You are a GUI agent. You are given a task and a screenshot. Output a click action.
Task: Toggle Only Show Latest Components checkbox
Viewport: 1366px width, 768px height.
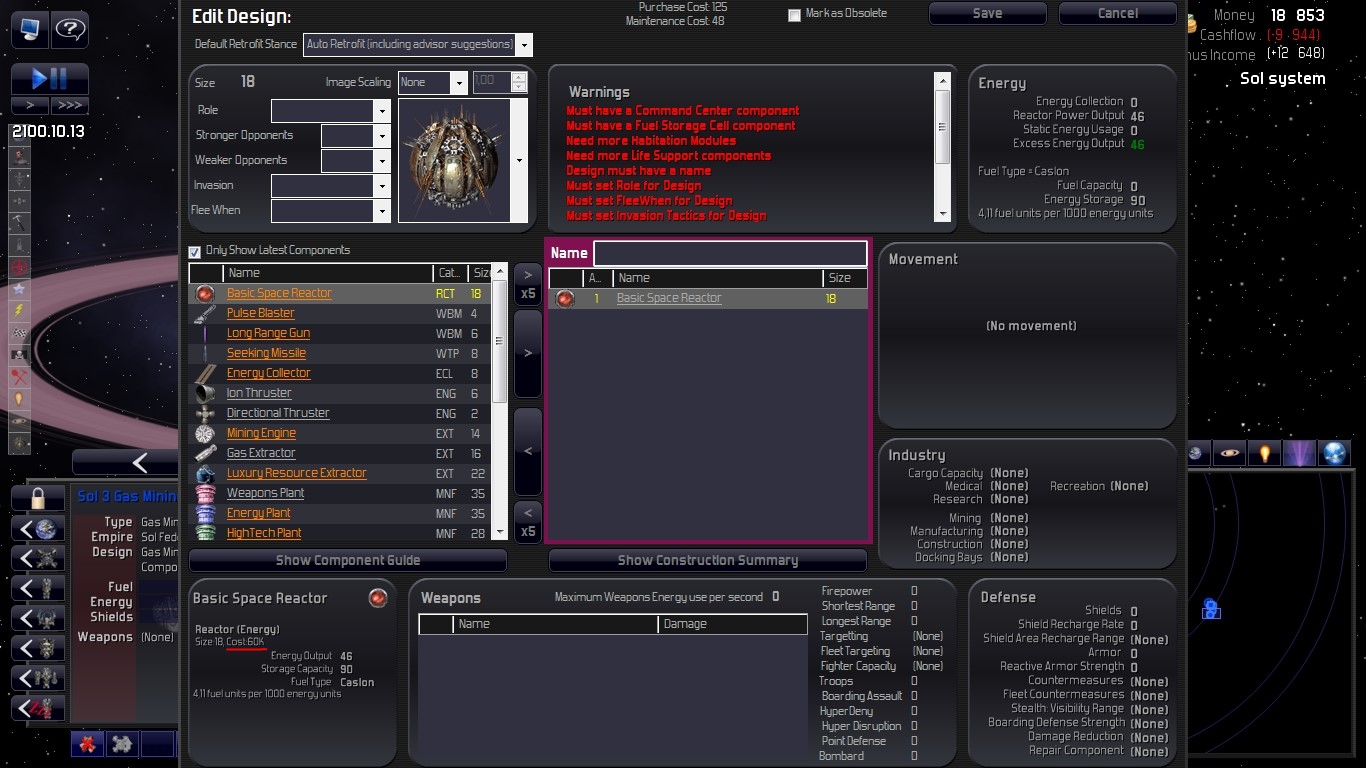point(195,251)
